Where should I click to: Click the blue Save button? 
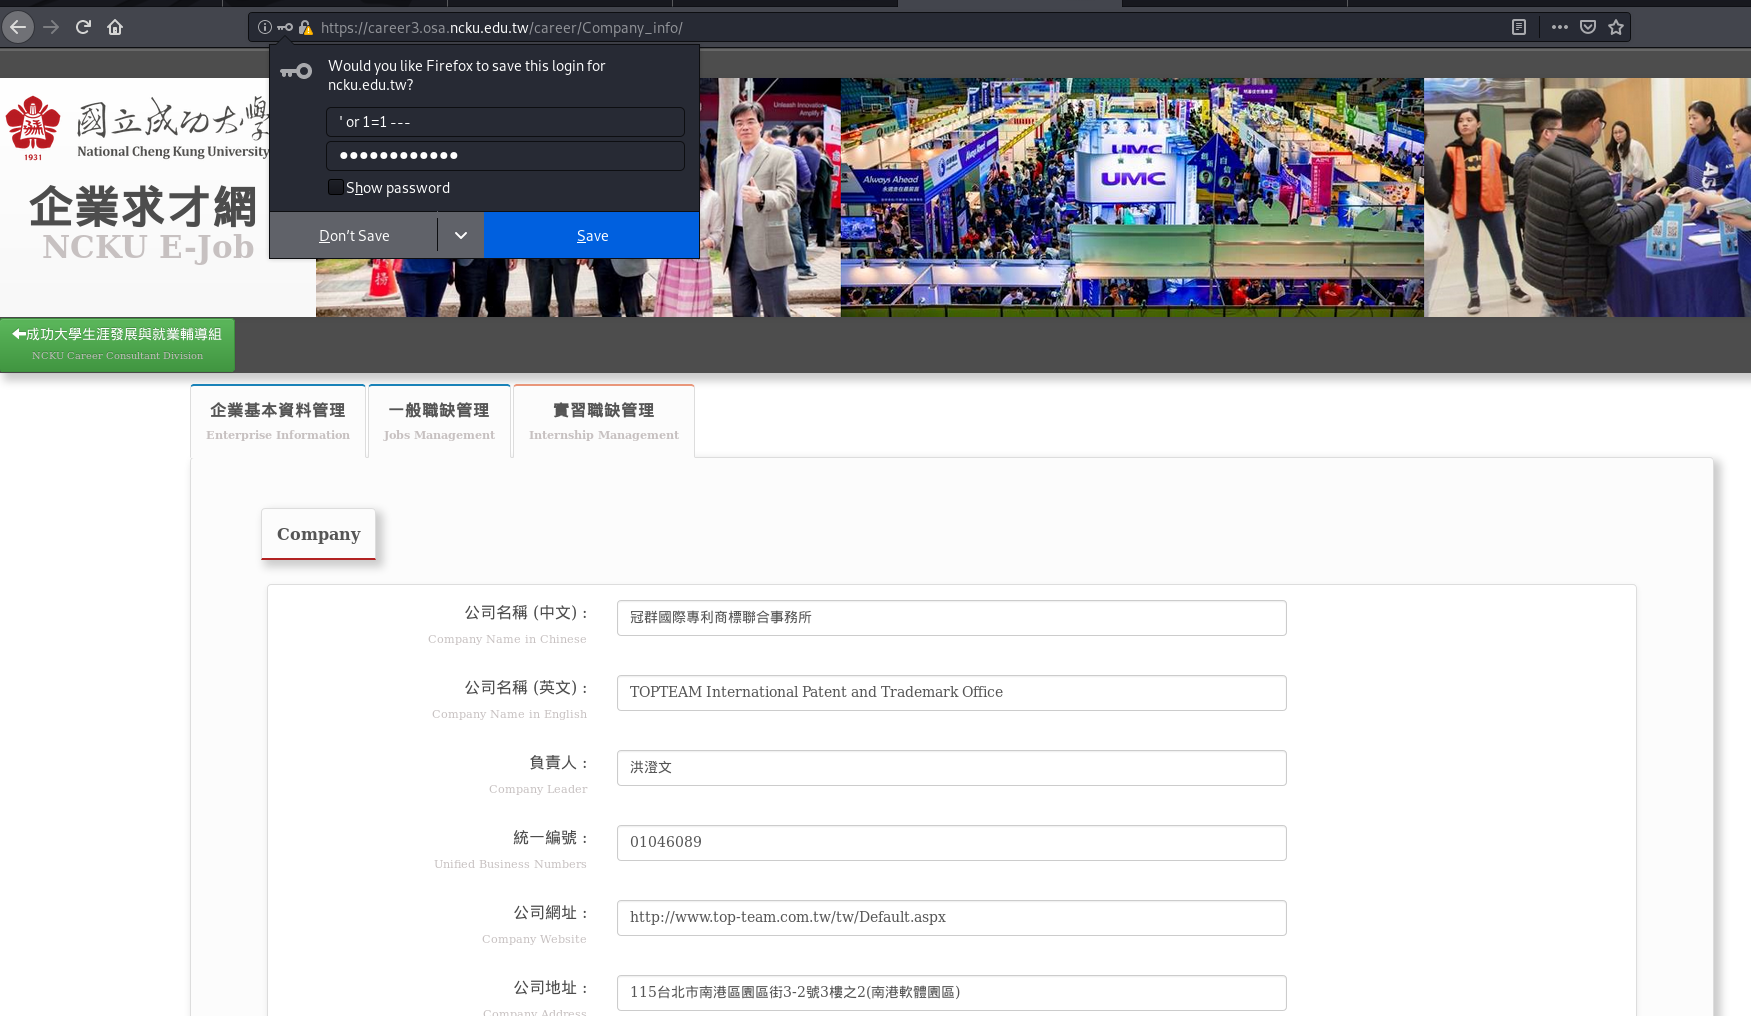coord(592,235)
